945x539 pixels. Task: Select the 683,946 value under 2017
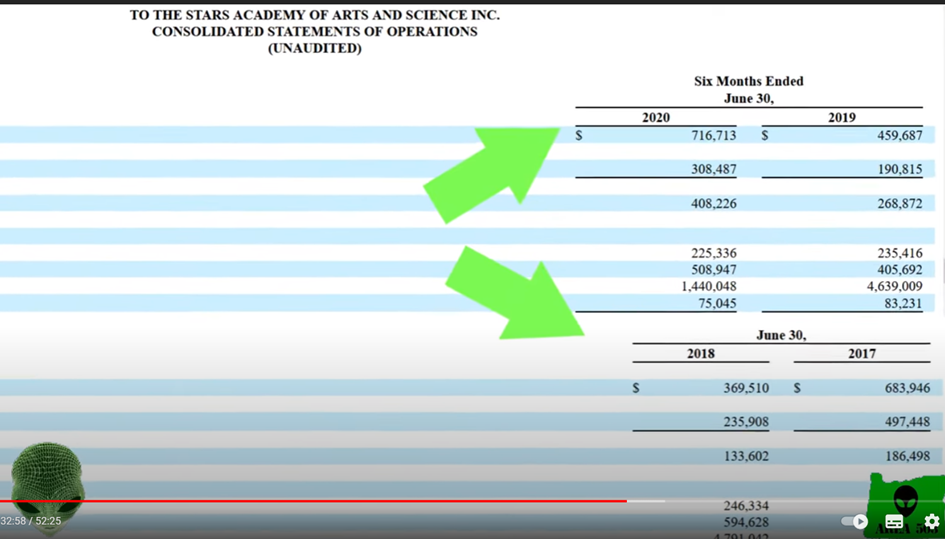pyautogui.click(x=908, y=388)
